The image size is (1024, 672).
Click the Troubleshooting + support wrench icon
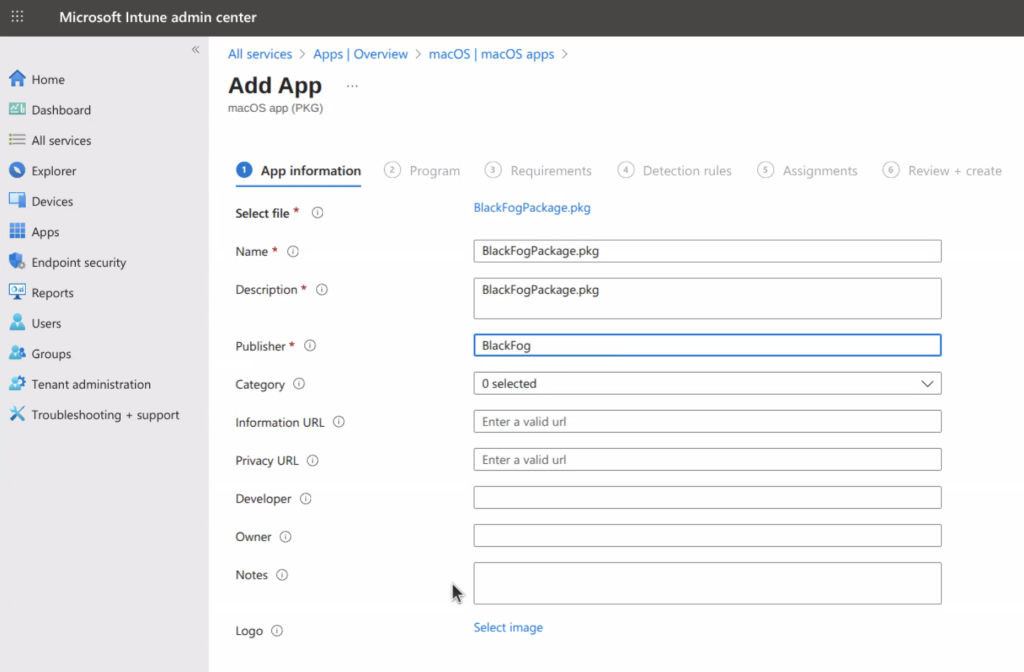click(18, 414)
